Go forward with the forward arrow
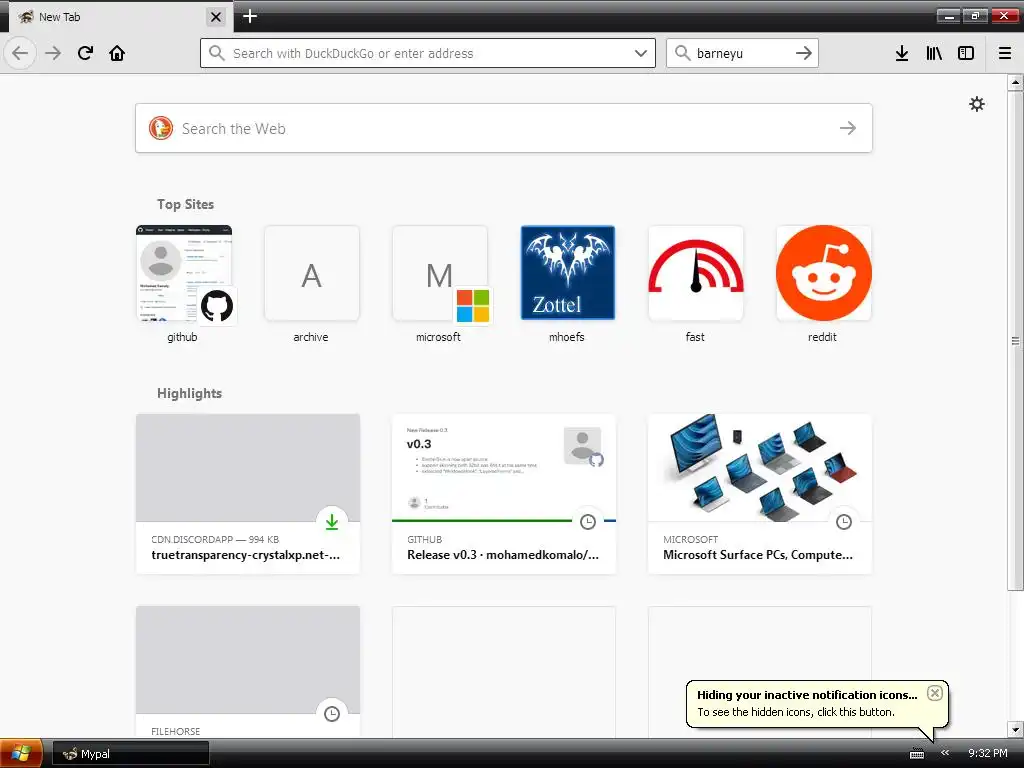Screen dimensions: 1024x768 coord(53,53)
